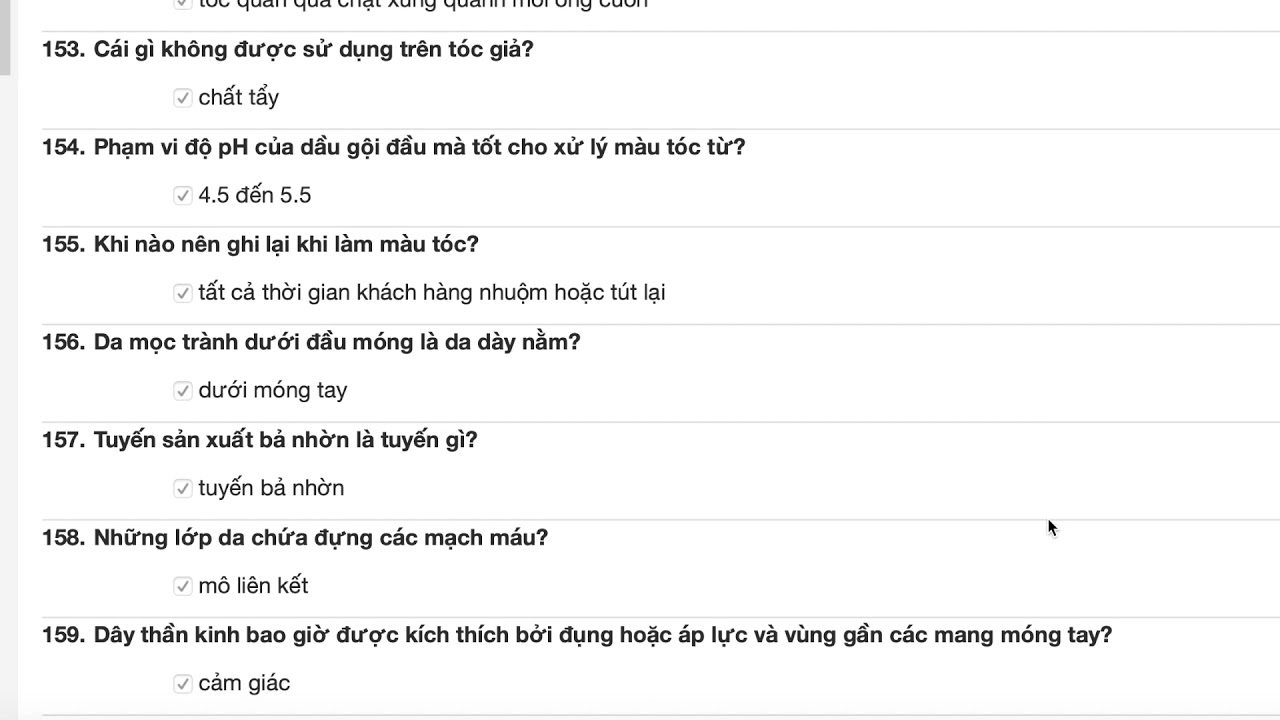Click question 154 about độ pH của dầu gội
This screenshot has height=720, width=1280.
394,148
